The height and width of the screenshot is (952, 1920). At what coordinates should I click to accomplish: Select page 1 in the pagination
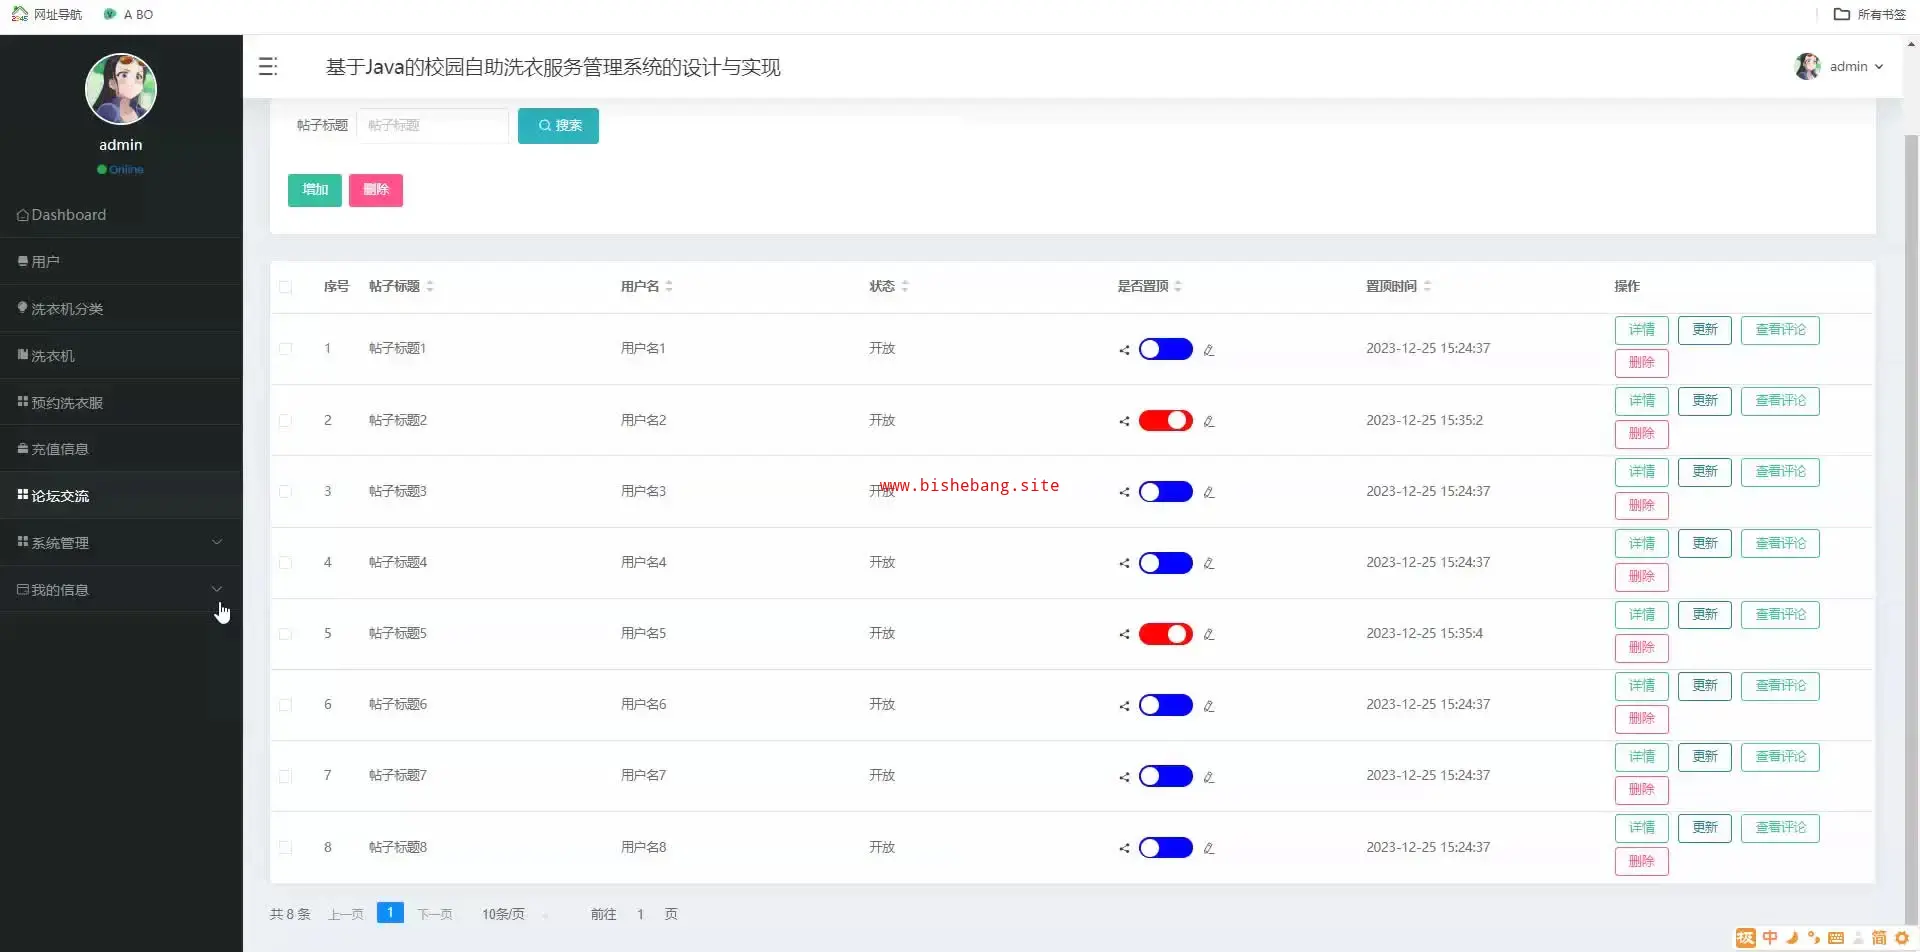390,913
